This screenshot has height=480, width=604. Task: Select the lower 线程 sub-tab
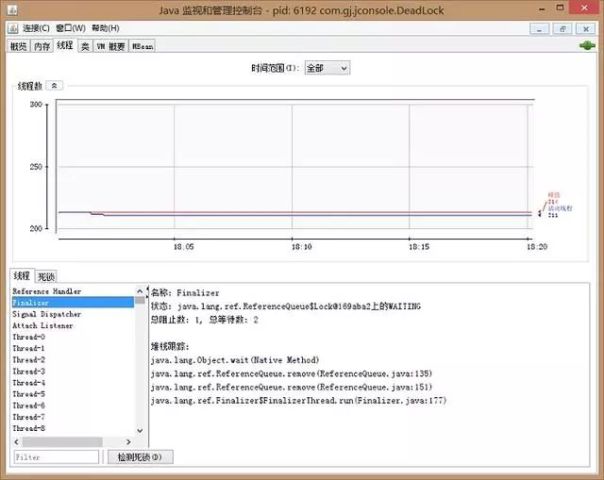22,276
